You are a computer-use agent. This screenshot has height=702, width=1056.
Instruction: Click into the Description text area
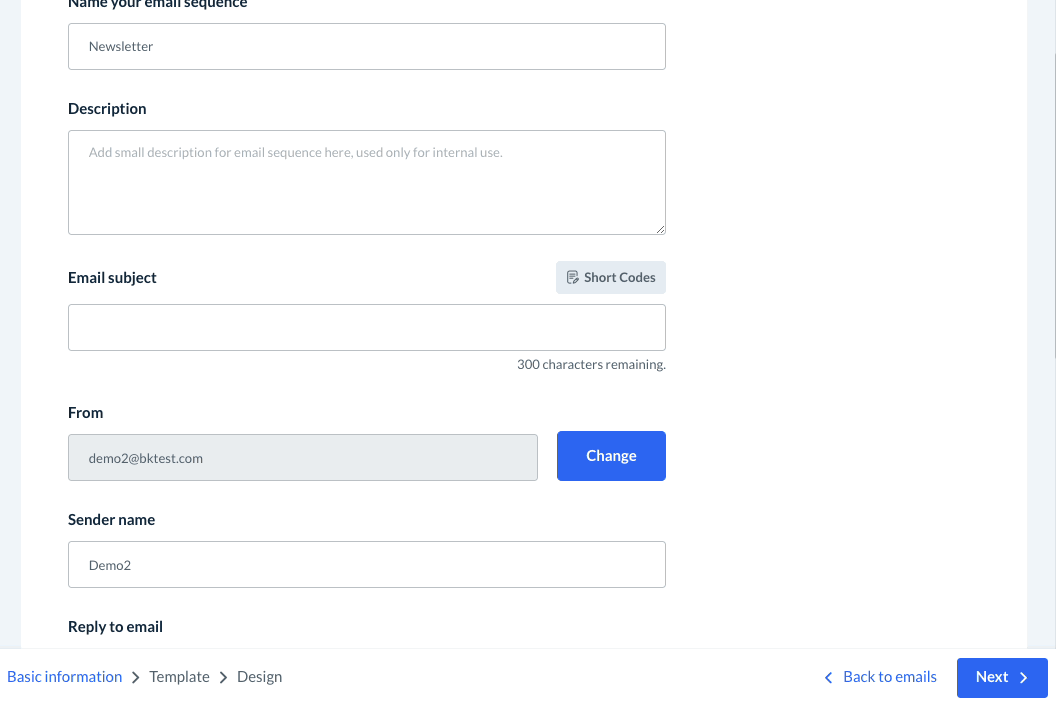coord(366,182)
